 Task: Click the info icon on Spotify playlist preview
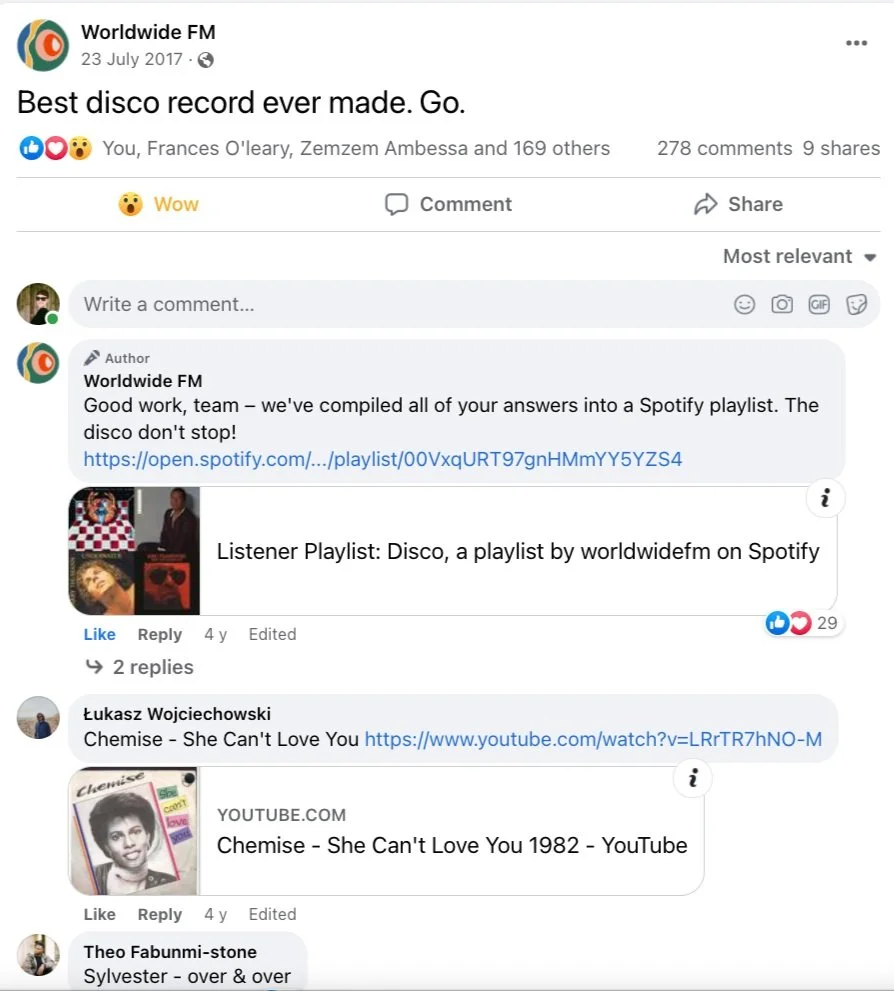click(x=825, y=499)
